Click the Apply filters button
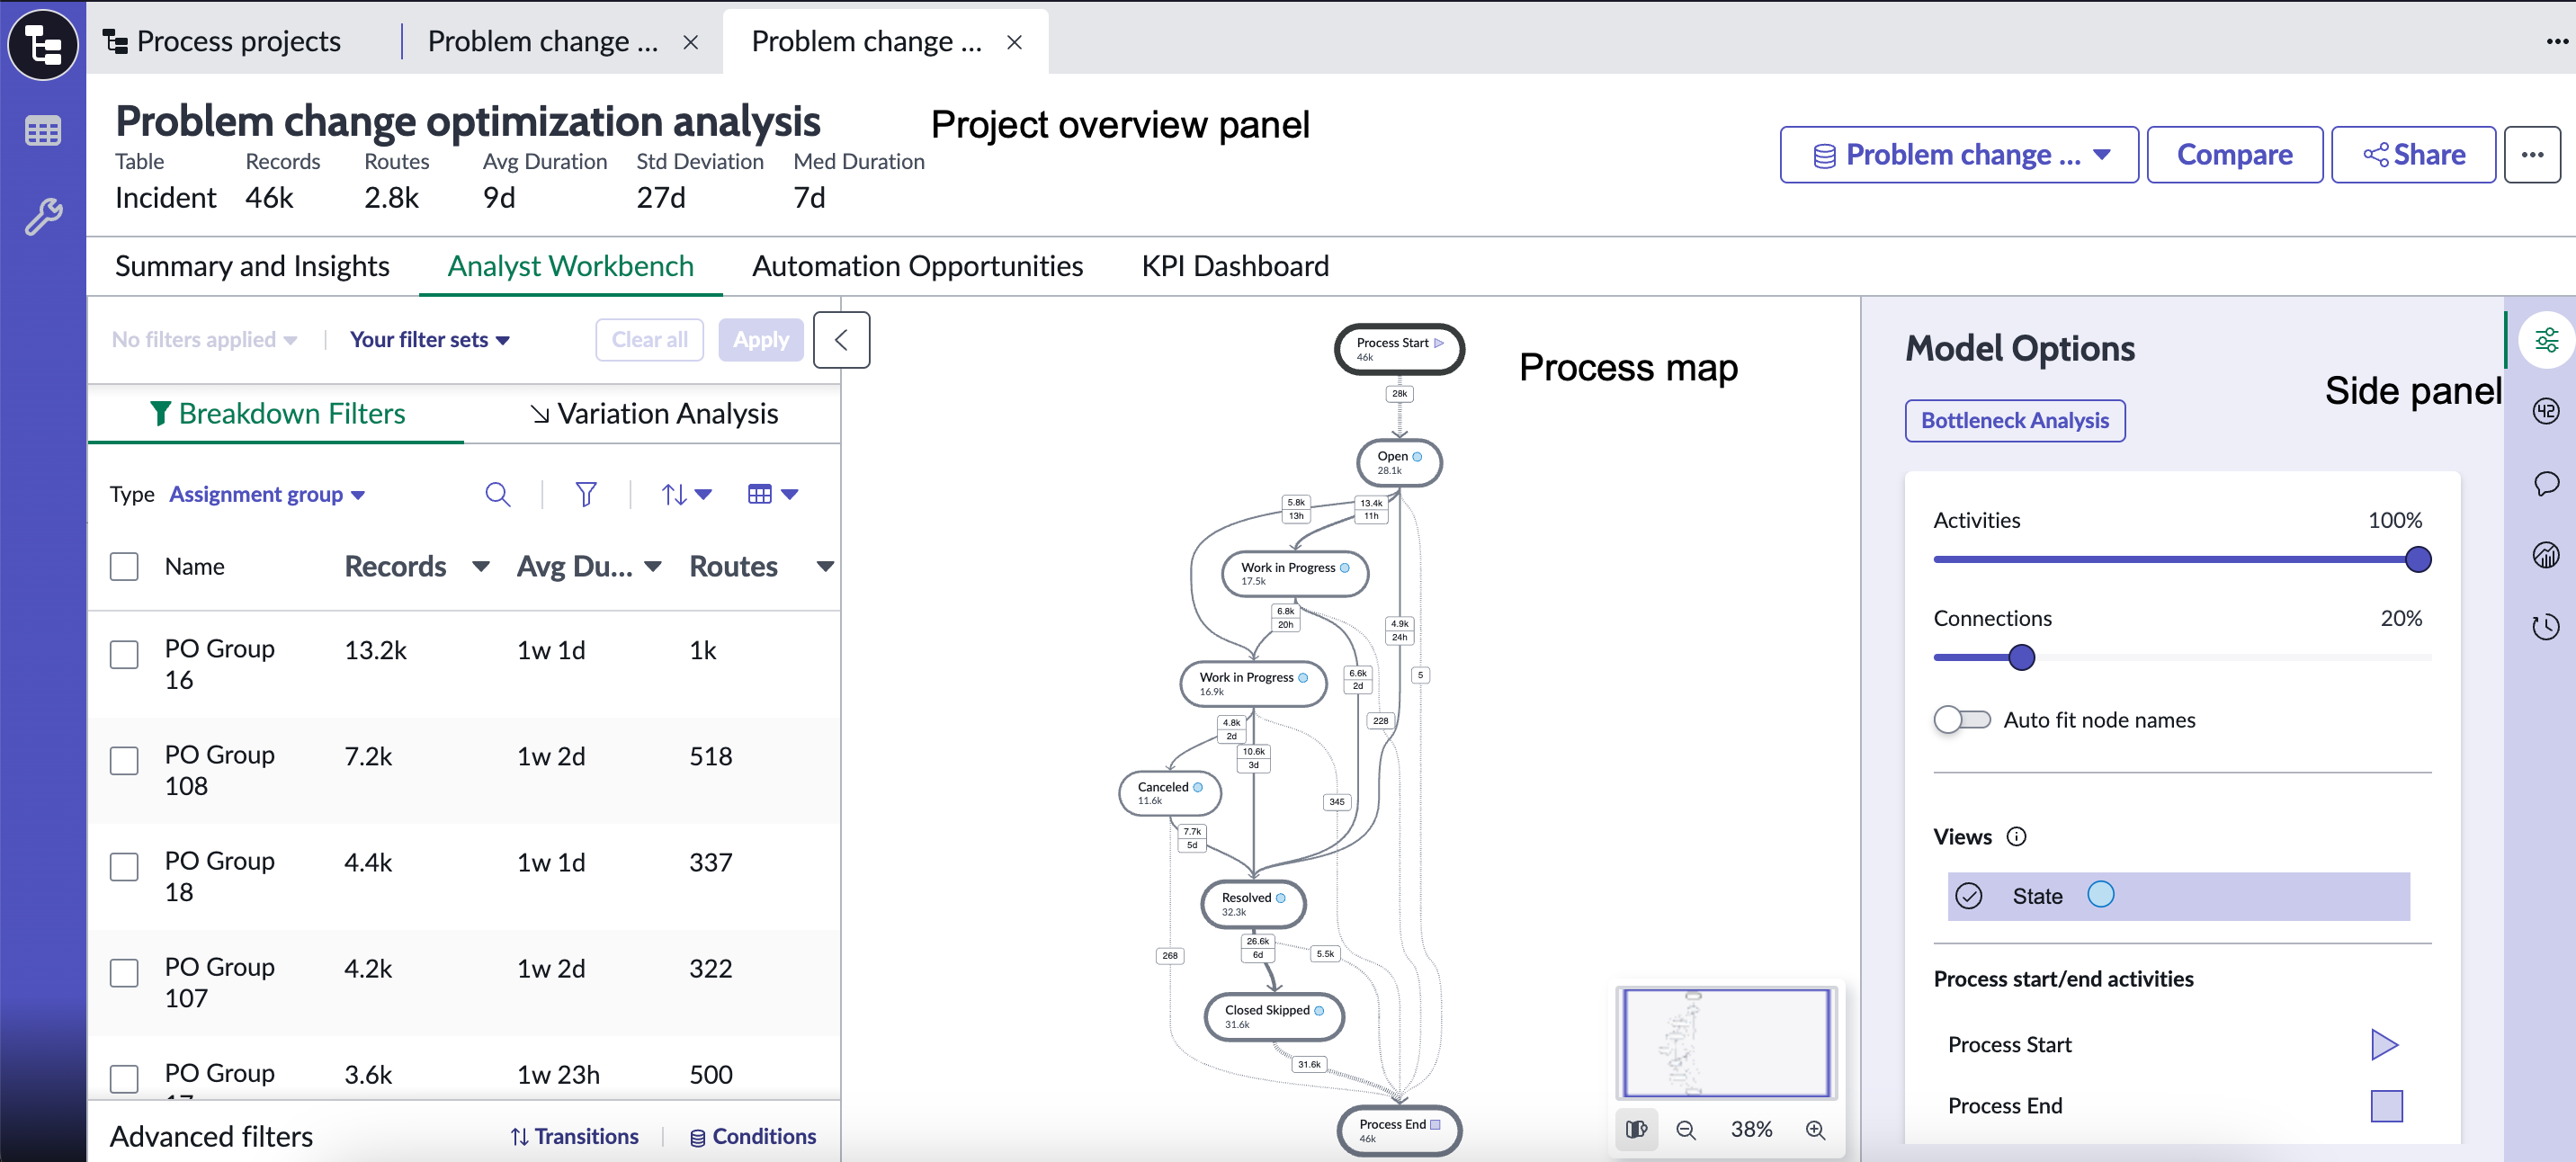2576x1162 pixels. click(x=760, y=340)
